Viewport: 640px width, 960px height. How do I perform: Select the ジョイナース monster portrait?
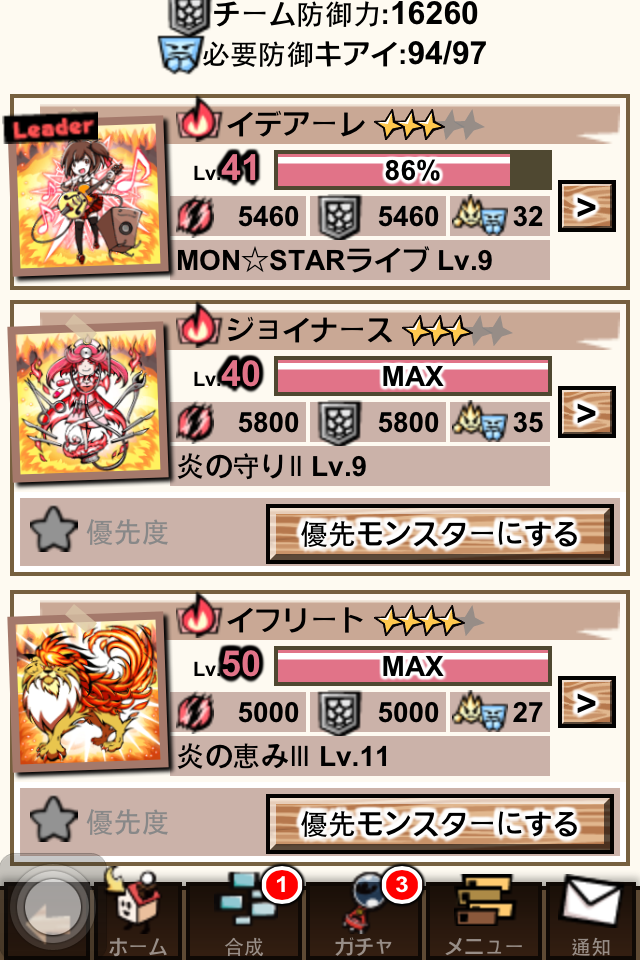click(89, 401)
